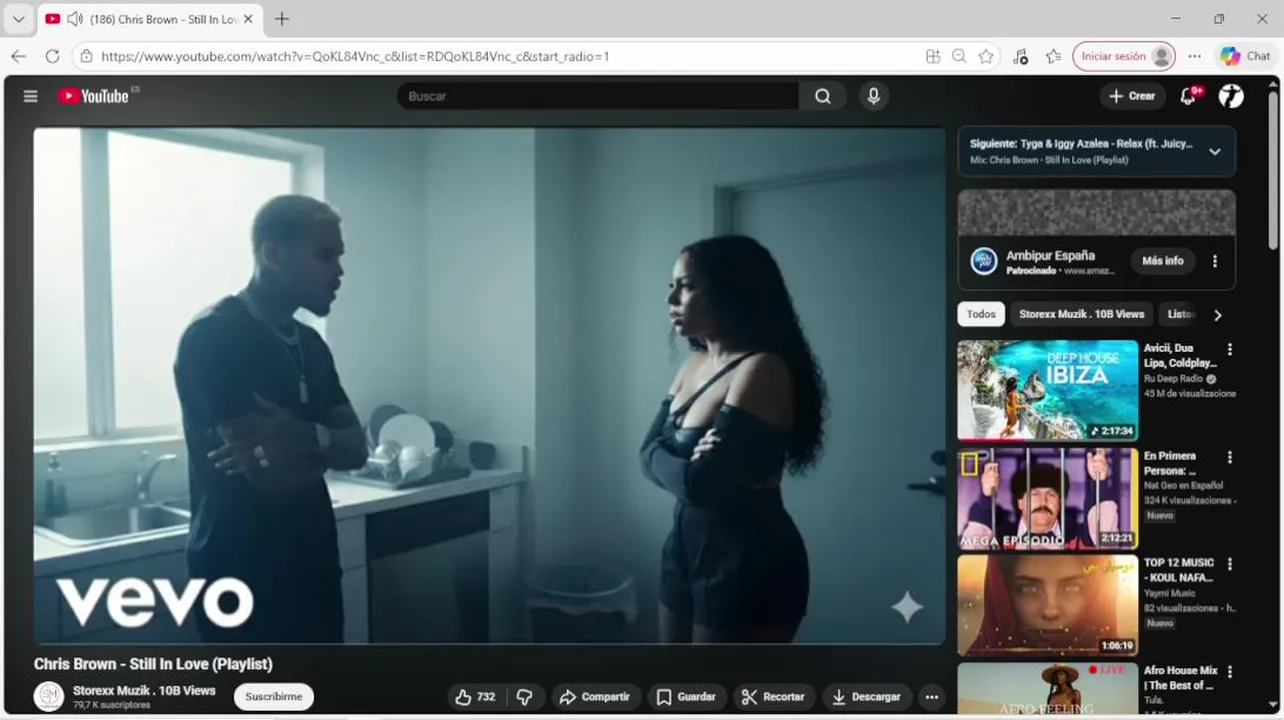The height and width of the screenshot is (720, 1284).
Task: Open the YouTube hamburger guide menu
Action: coord(31,96)
